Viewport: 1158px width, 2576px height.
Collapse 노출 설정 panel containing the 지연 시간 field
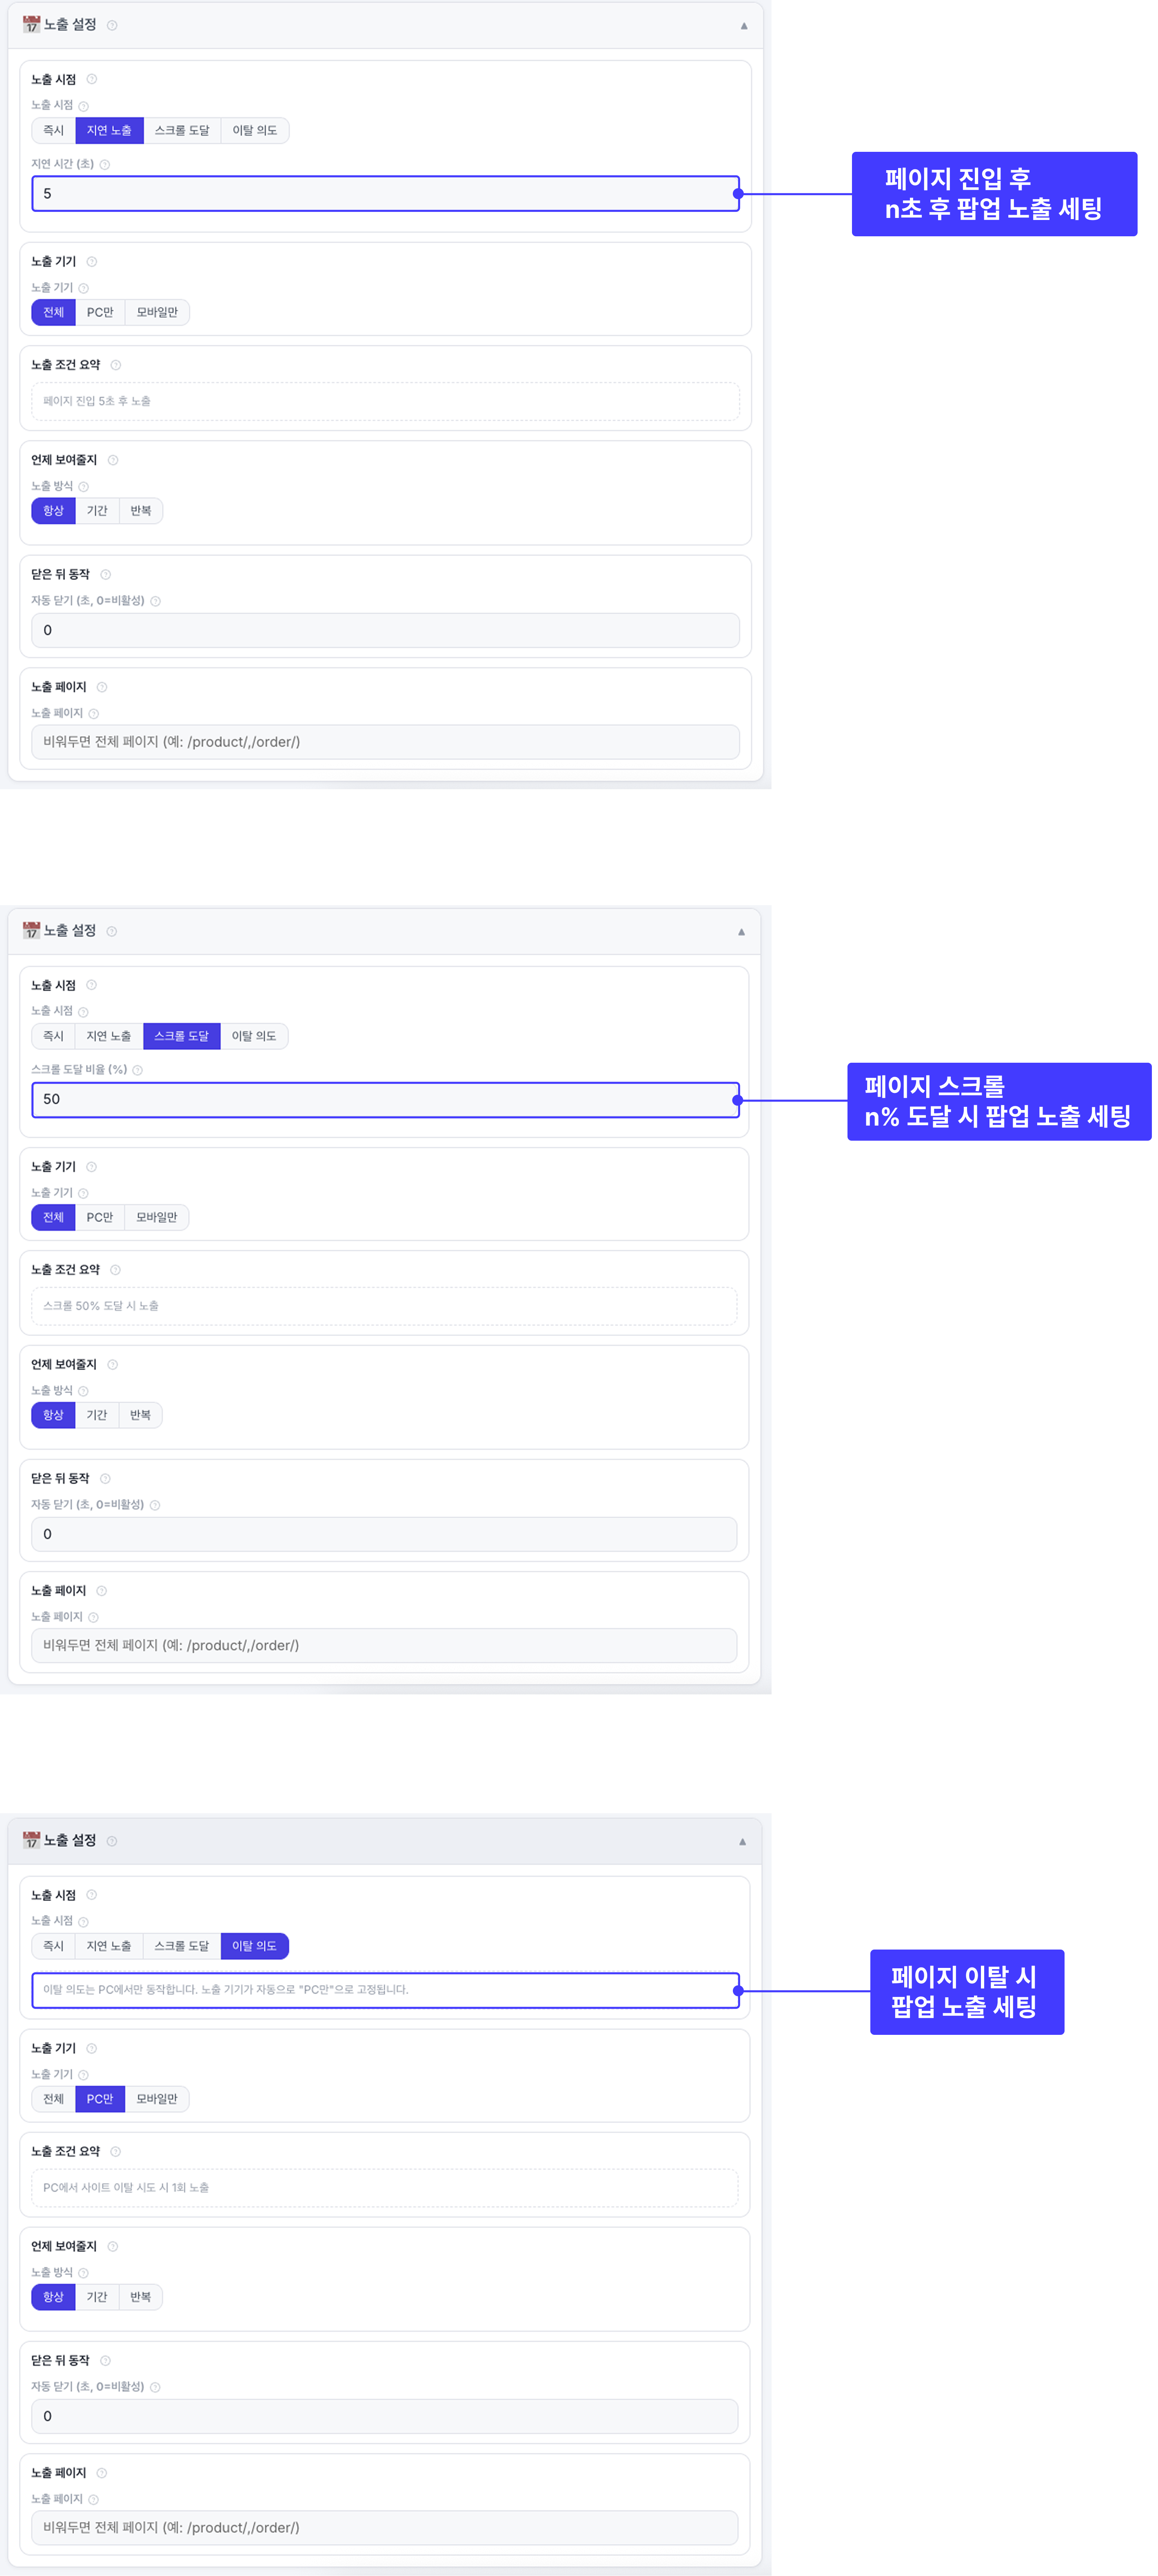[x=744, y=26]
